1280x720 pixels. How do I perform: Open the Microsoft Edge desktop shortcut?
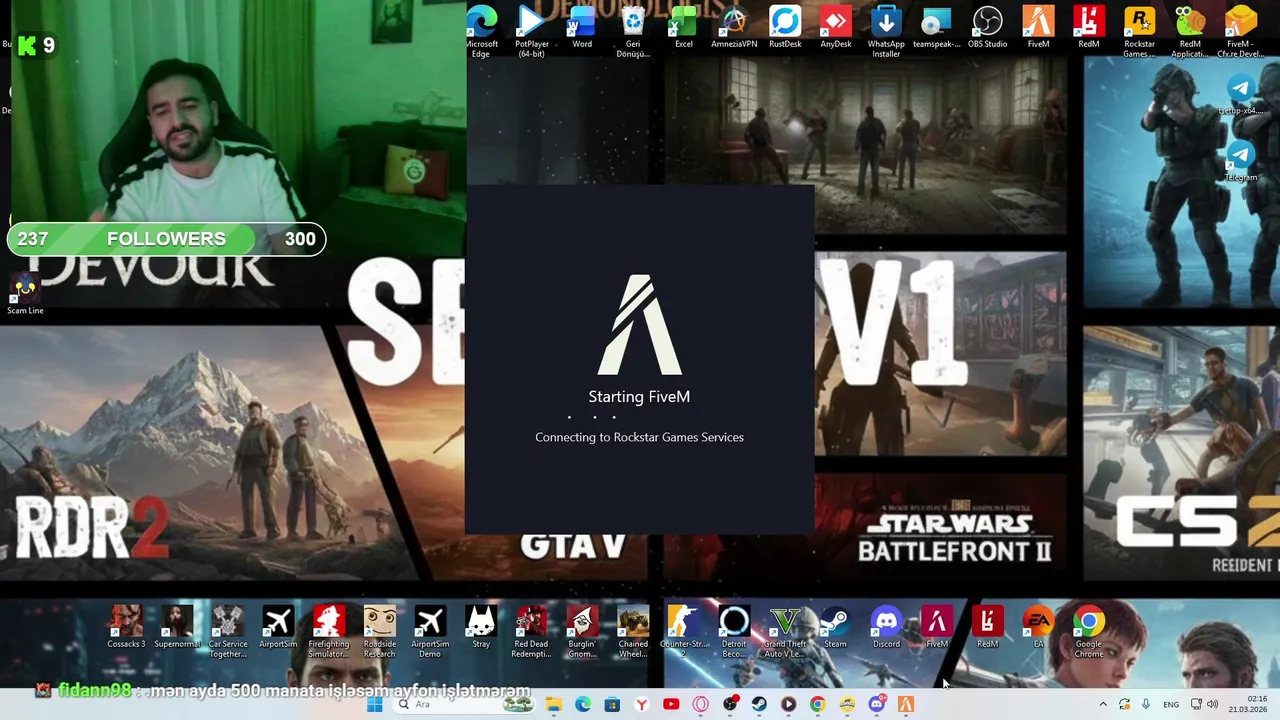[481, 30]
